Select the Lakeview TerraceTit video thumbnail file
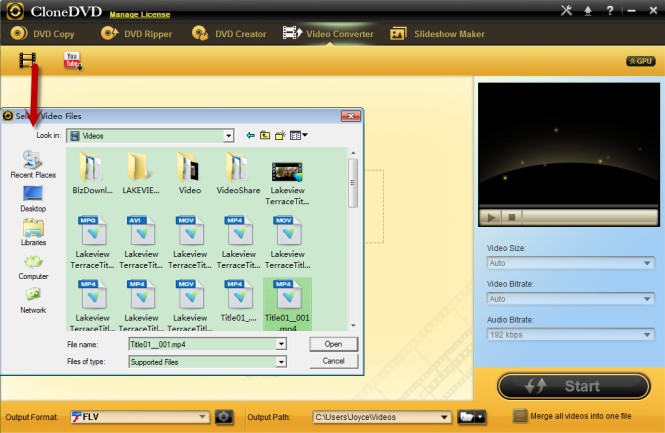 tap(287, 183)
